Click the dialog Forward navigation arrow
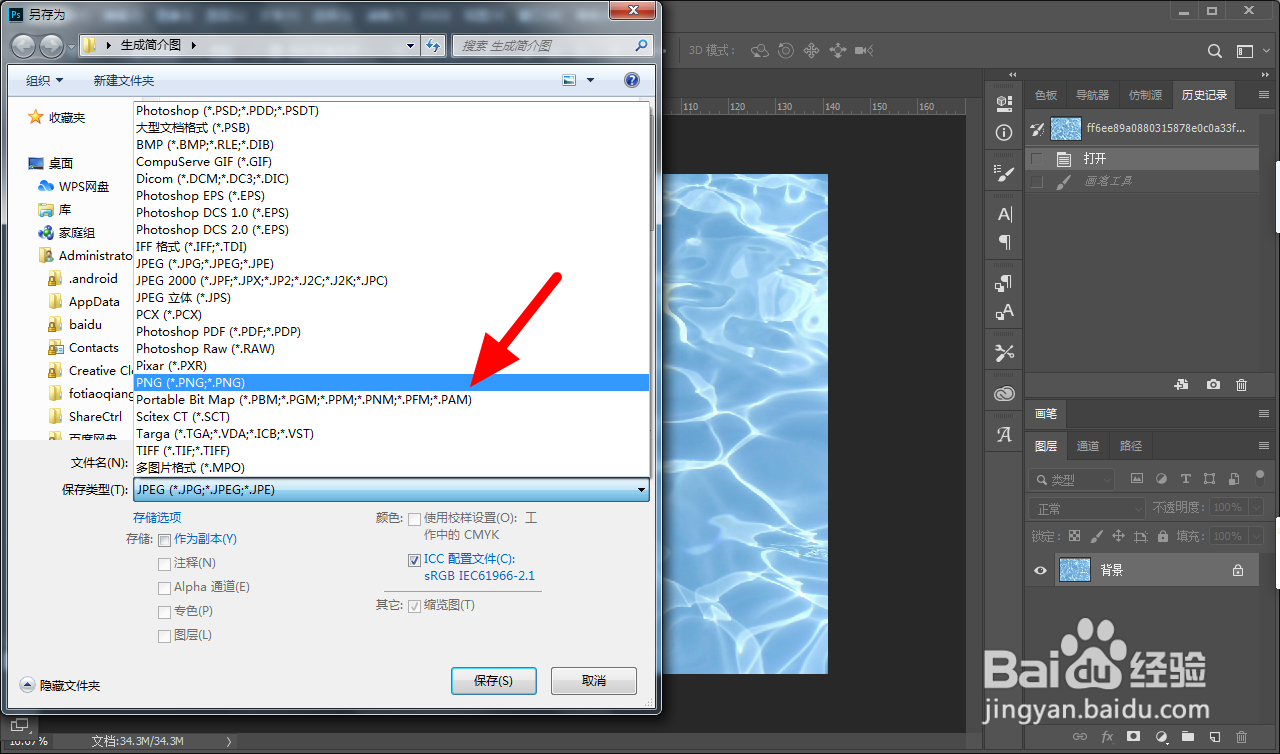This screenshot has height=754, width=1280. tap(51, 45)
